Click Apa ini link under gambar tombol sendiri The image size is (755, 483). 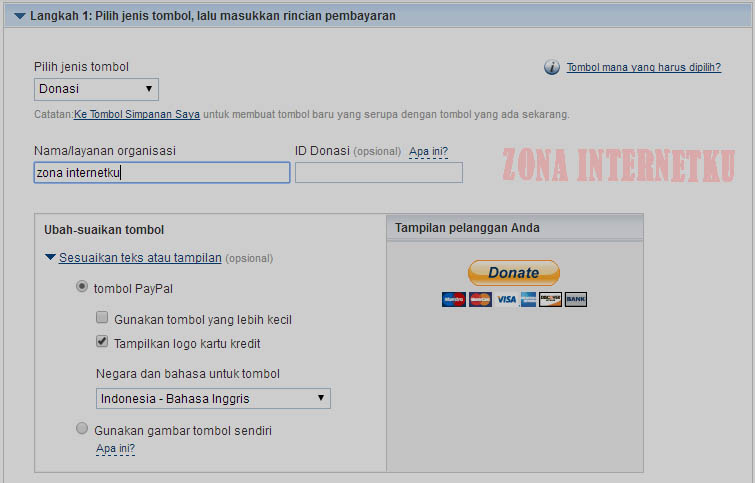click(x=116, y=449)
